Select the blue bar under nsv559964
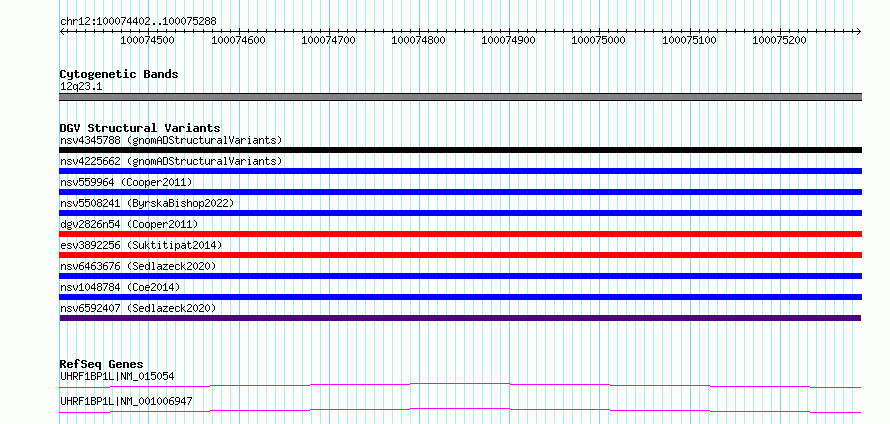The image size is (890, 424). click(460, 192)
